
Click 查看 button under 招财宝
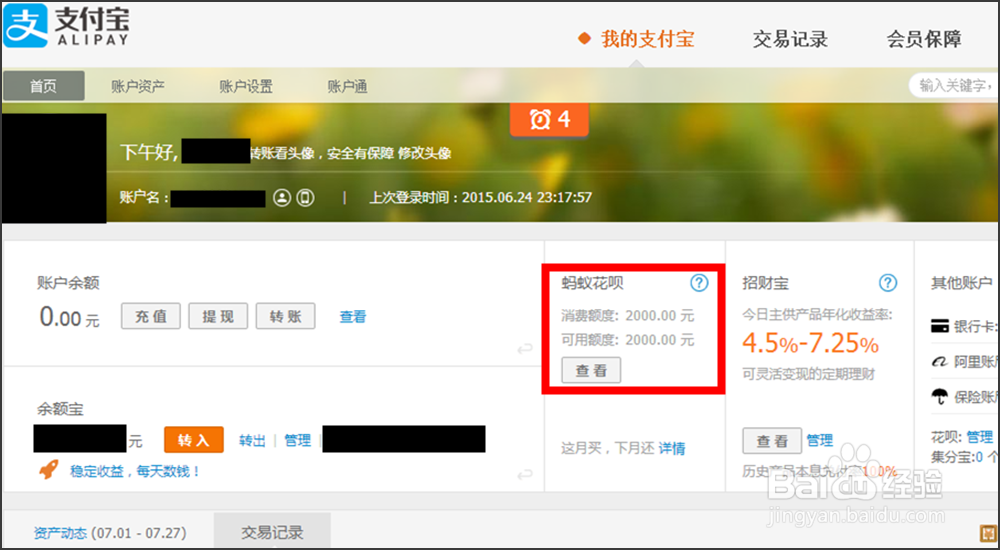(x=772, y=440)
